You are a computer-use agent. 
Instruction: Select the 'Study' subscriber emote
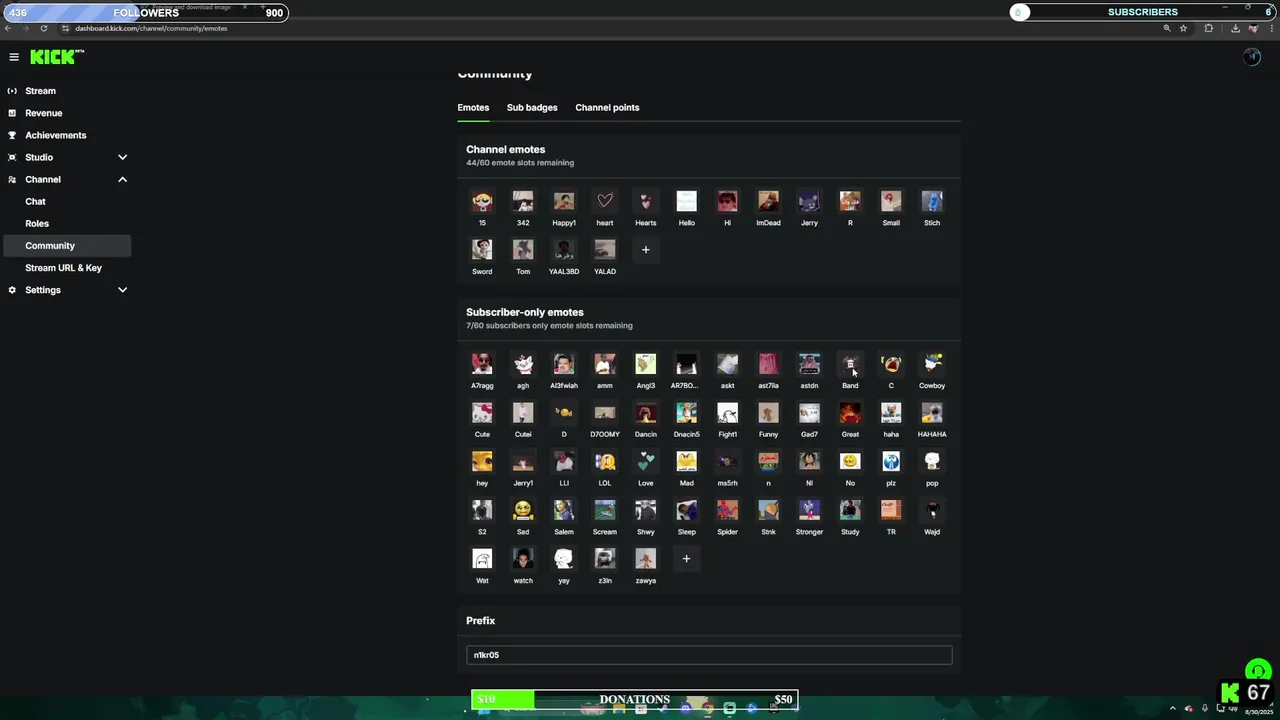(x=850, y=511)
